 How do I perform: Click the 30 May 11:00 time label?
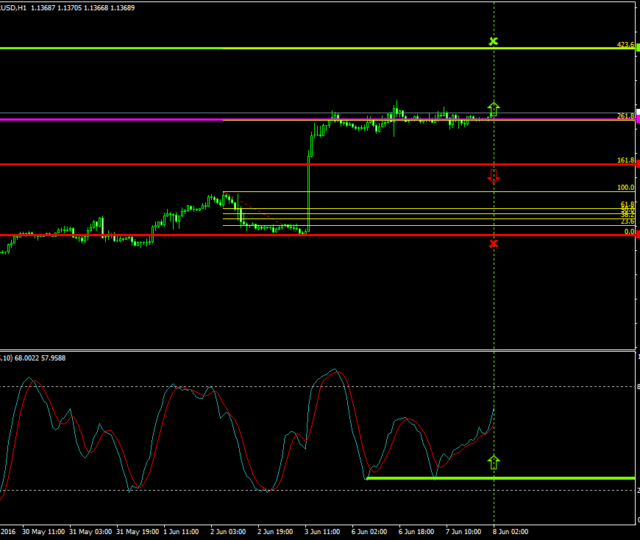point(42,533)
